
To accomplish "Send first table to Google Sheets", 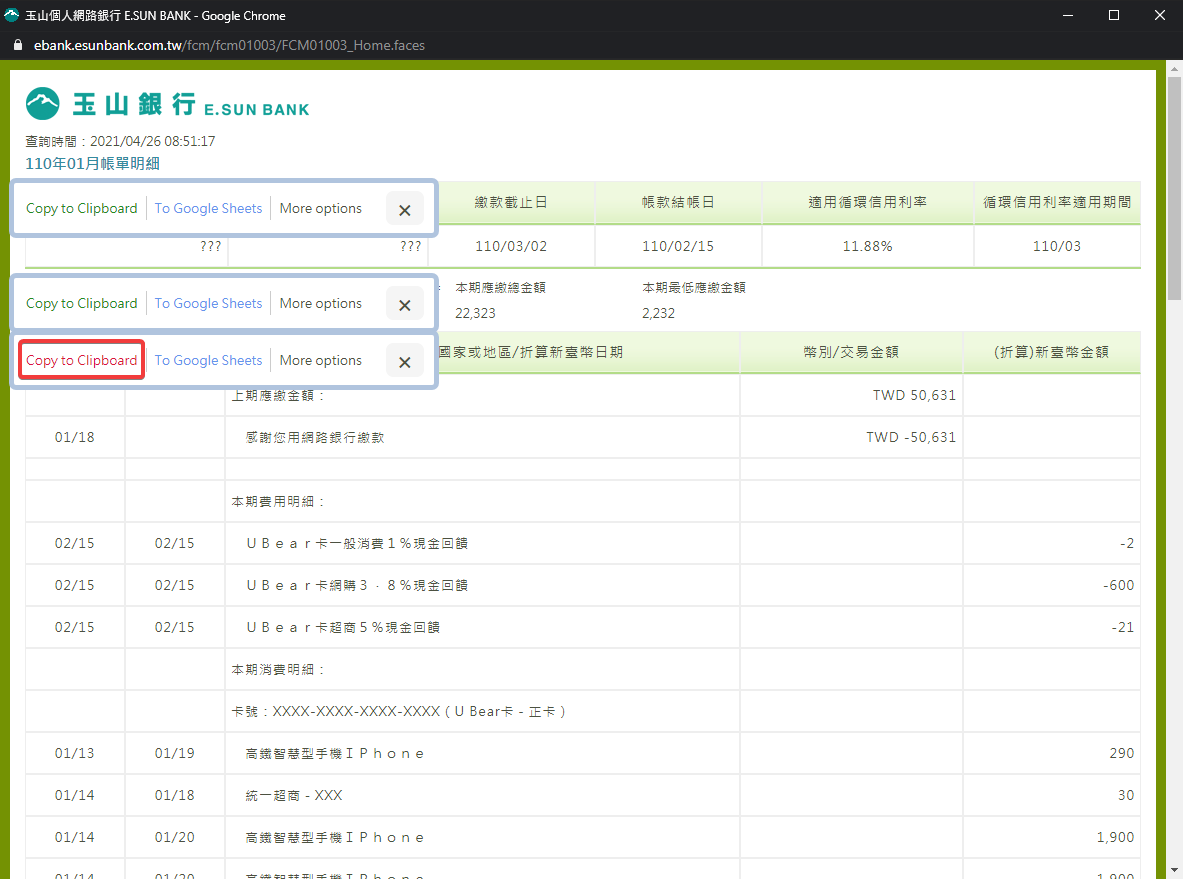I will pyautogui.click(x=208, y=208).
